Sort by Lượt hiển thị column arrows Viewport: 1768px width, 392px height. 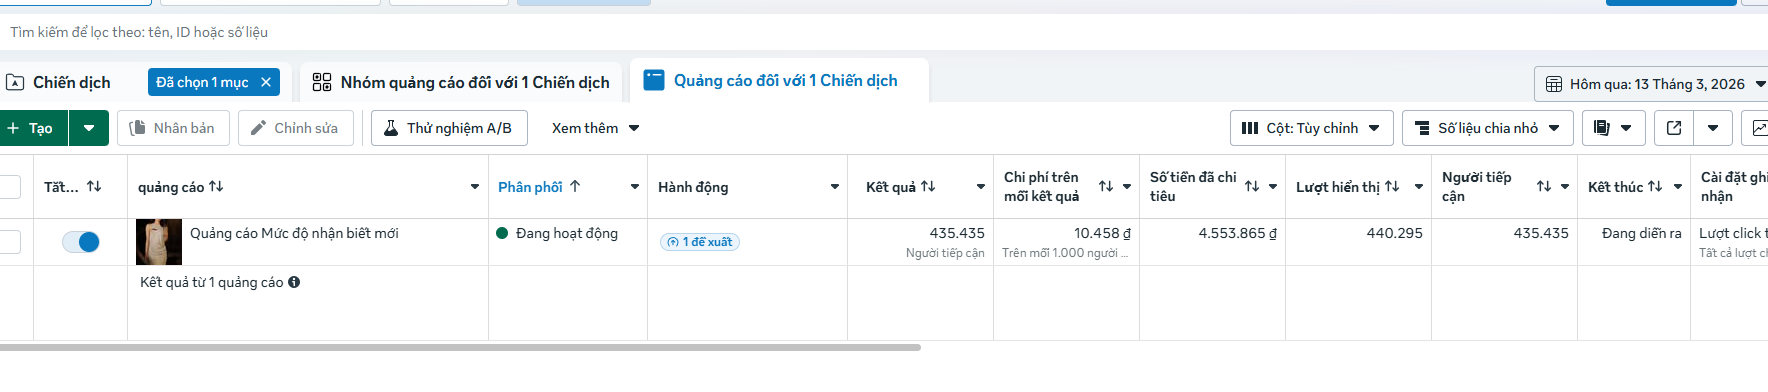pos(1392,186)
